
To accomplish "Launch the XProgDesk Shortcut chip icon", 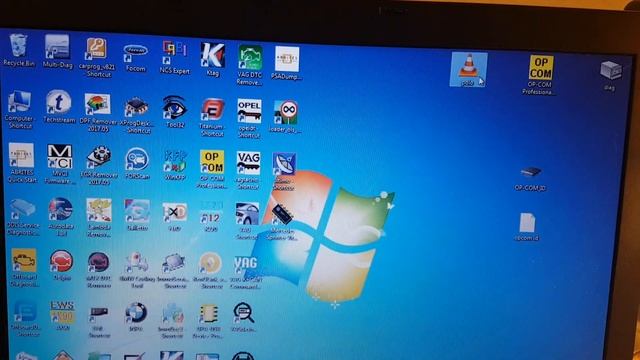I will tap(136, 108).
